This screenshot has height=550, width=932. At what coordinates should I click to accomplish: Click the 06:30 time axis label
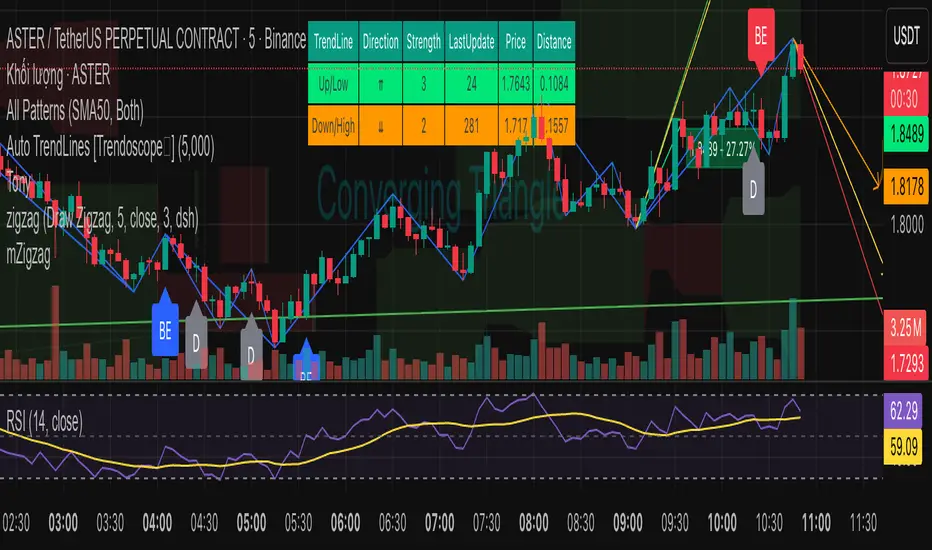coord(392,523)
